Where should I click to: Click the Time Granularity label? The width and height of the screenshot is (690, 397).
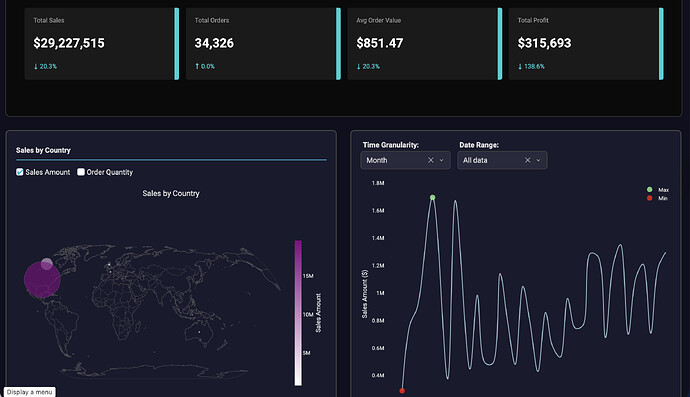pos(391,145)
